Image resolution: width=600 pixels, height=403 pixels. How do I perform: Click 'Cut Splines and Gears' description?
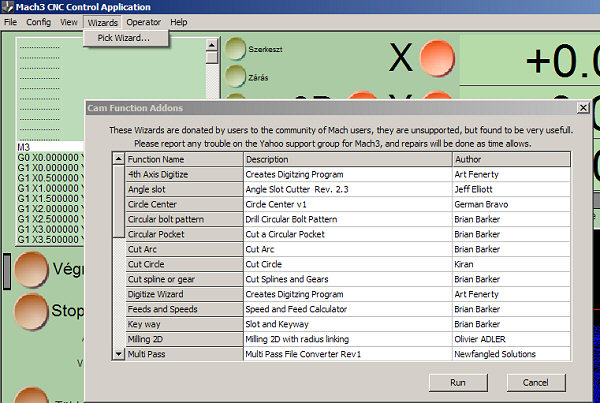click(347, 279)
